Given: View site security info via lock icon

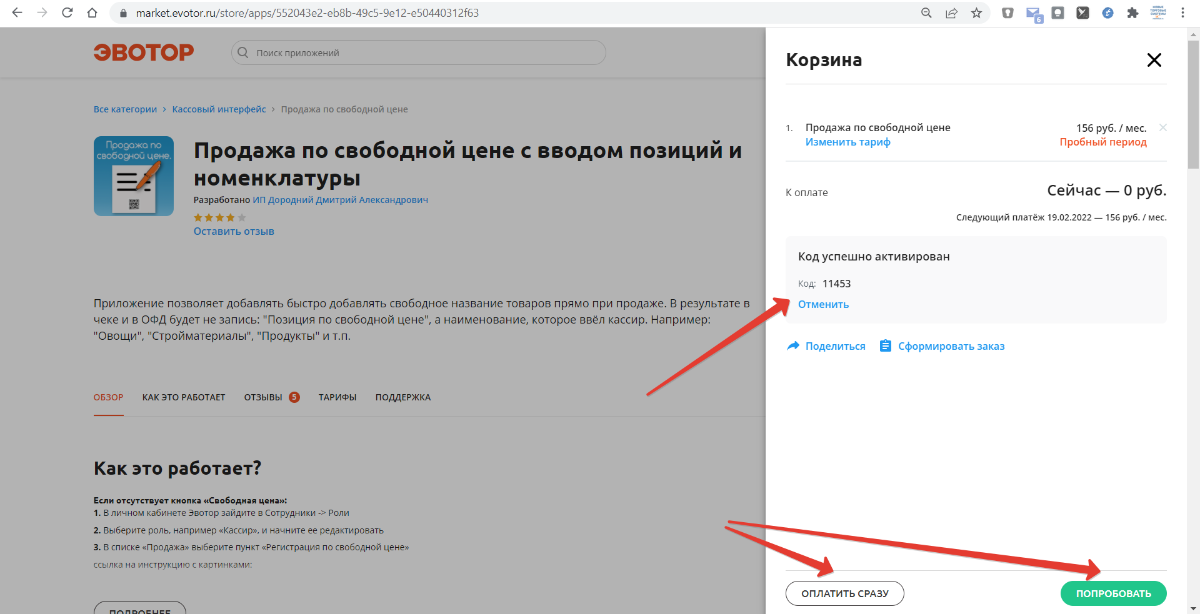Looking at the screenshot, I should 123,14.
